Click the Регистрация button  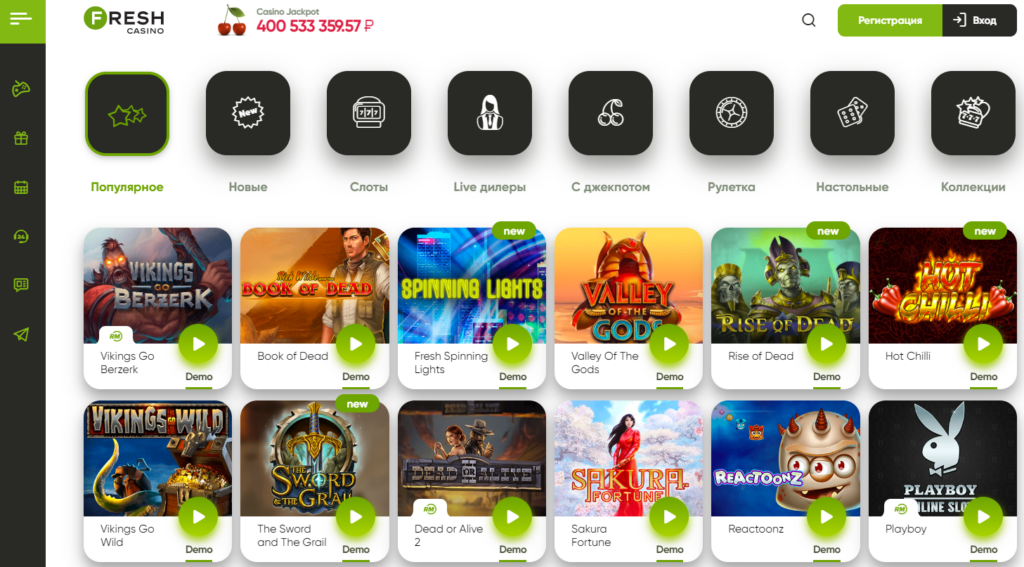(x=890, y=20)
